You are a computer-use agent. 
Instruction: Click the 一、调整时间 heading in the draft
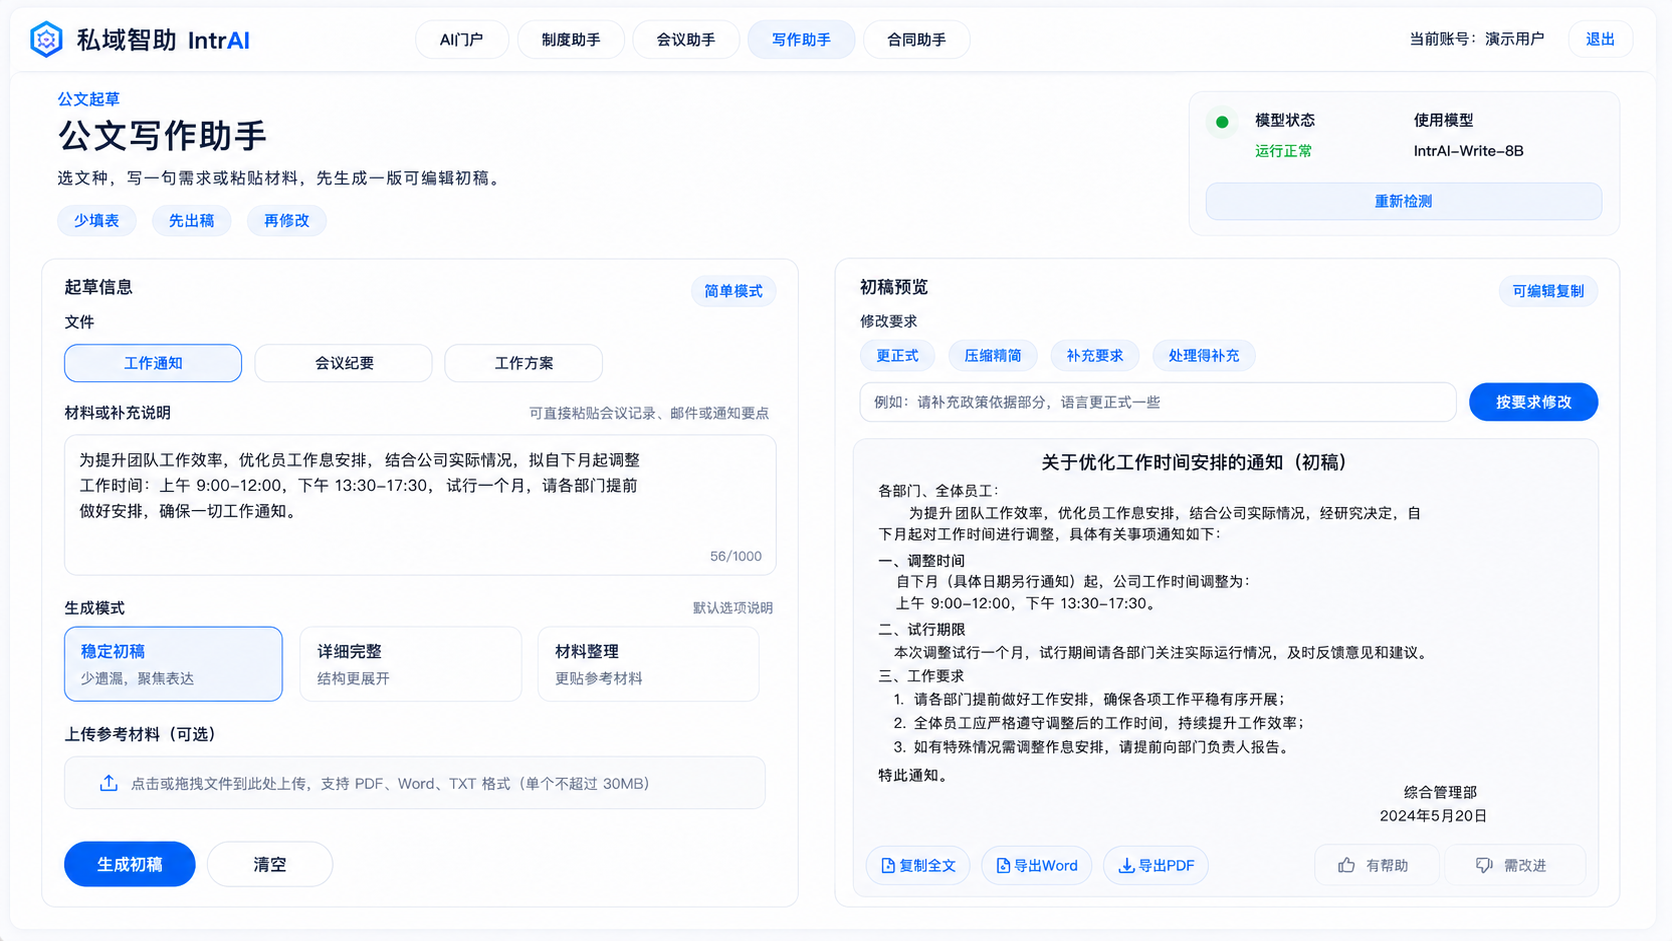coord(921,561)
